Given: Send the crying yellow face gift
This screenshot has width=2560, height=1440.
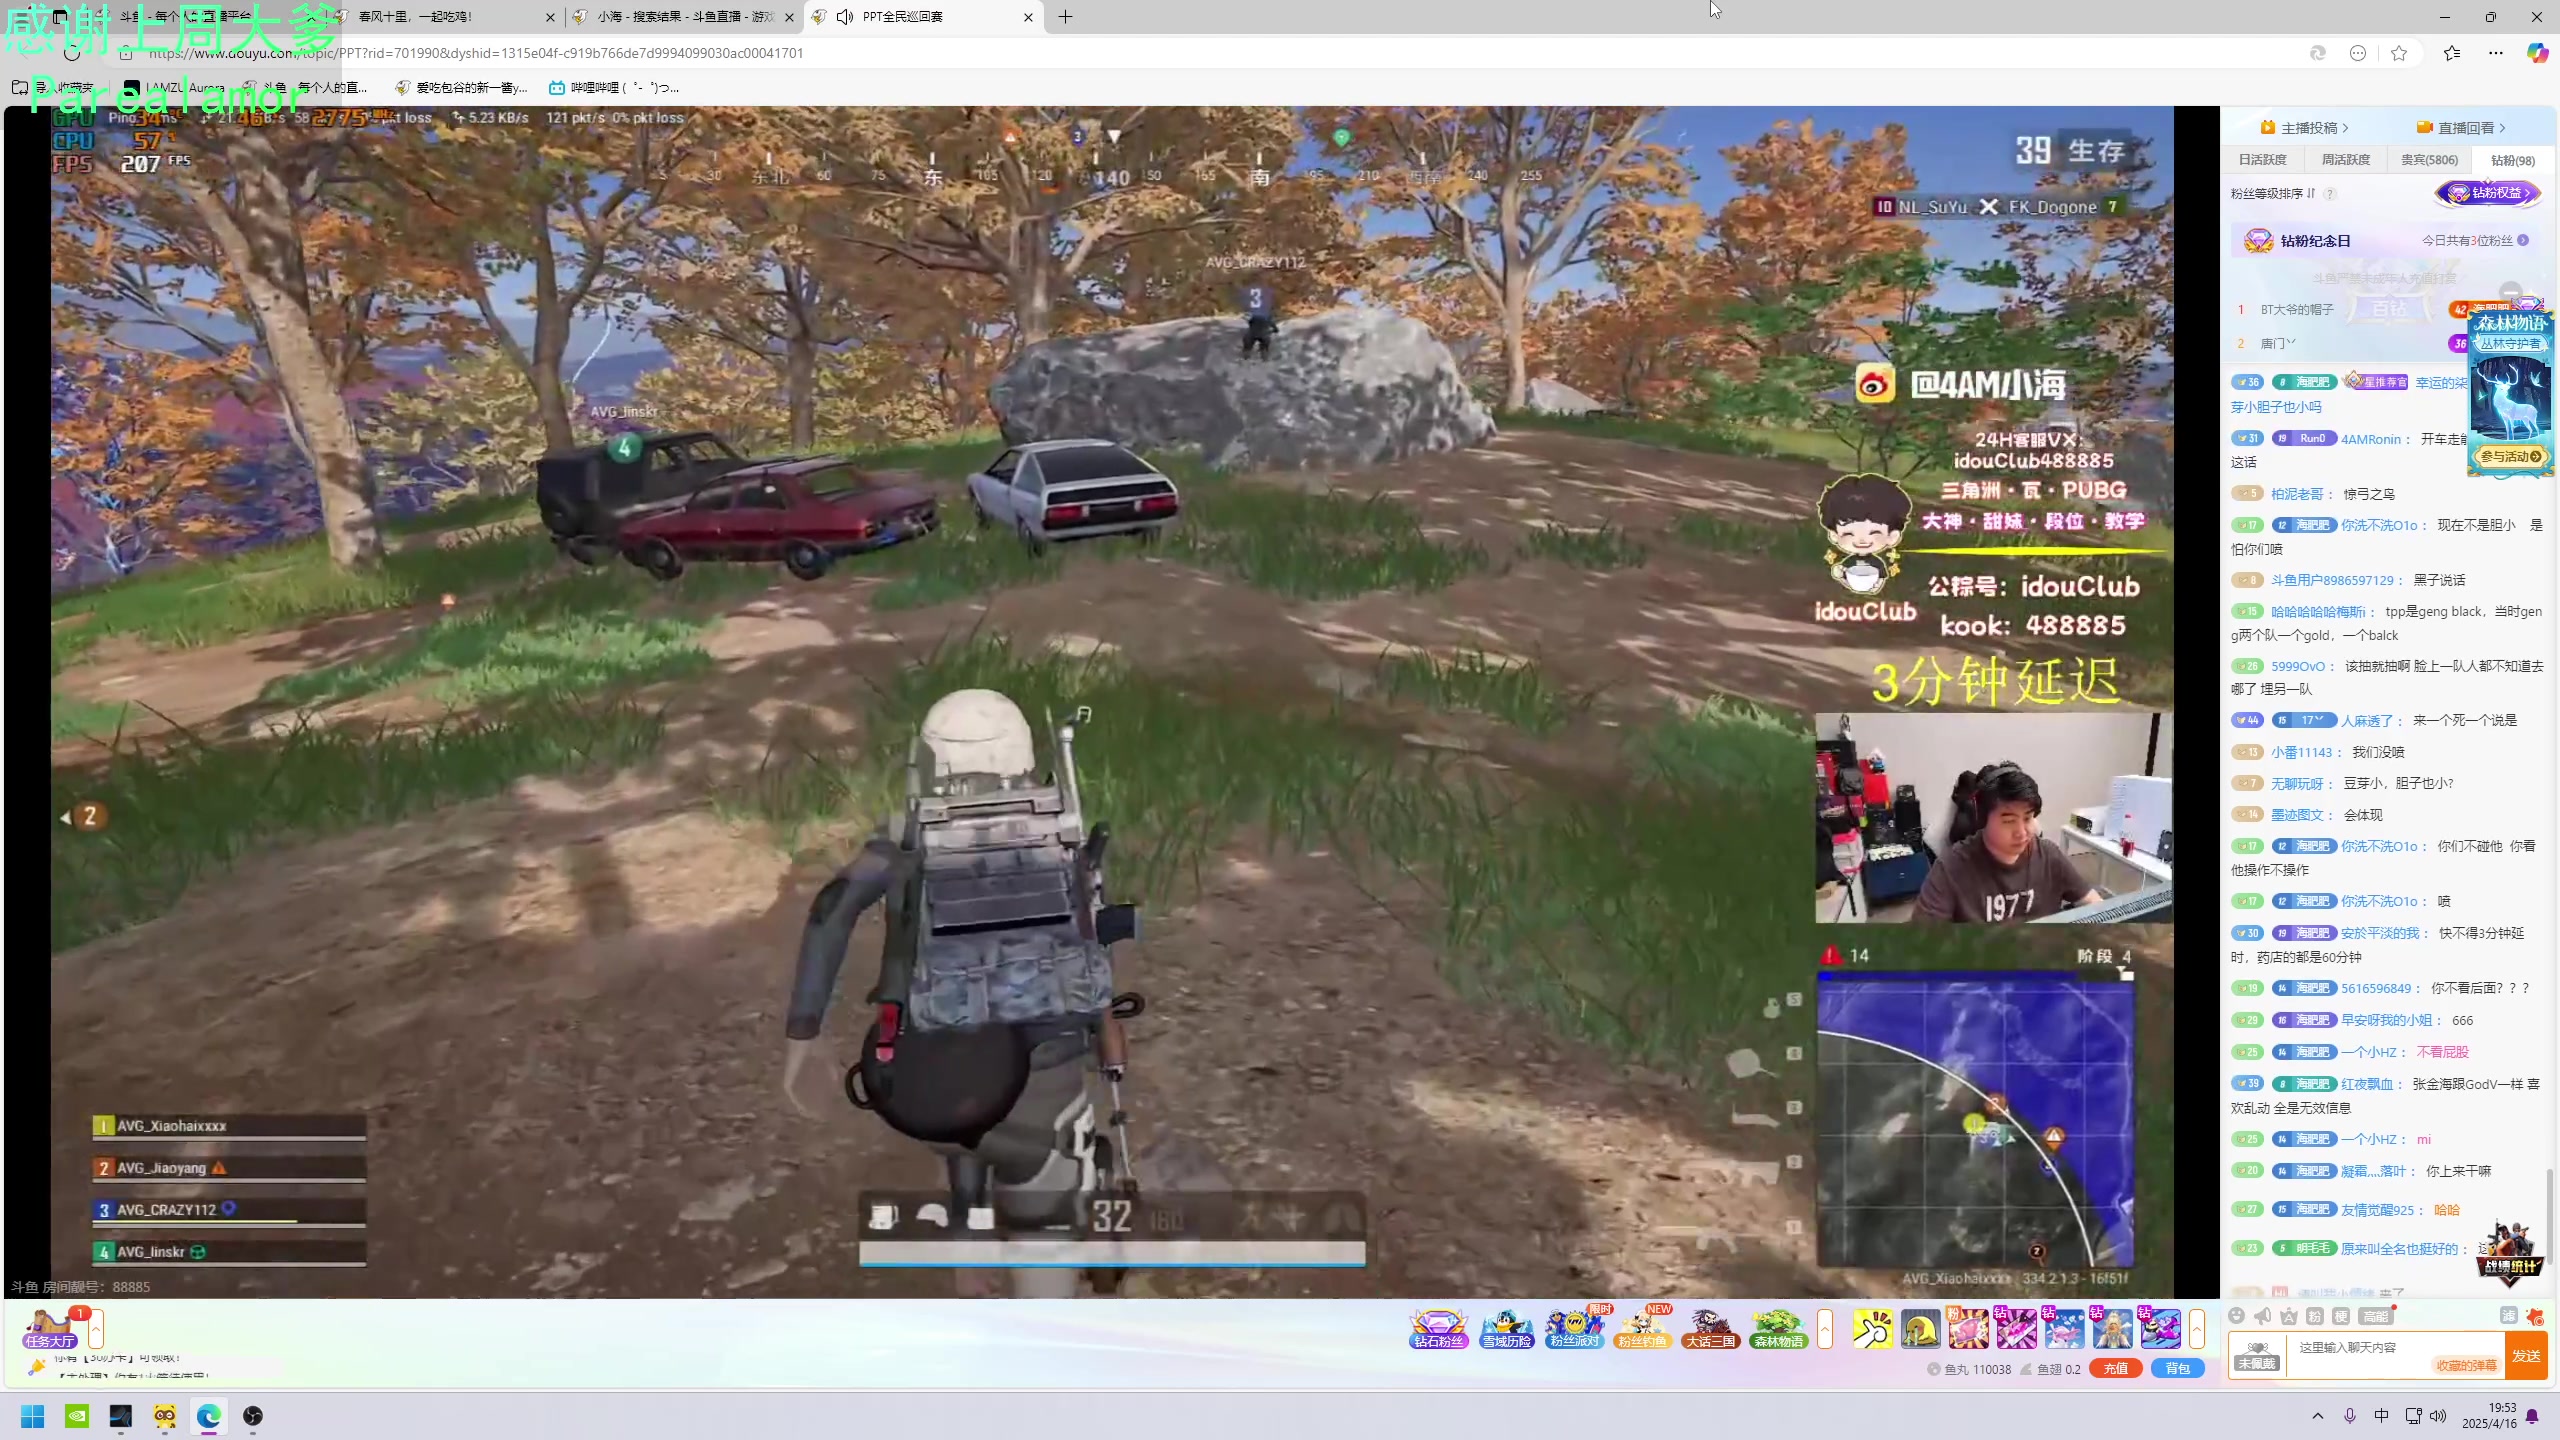Looking at the screenshot, I should tap(1920, 1329).
